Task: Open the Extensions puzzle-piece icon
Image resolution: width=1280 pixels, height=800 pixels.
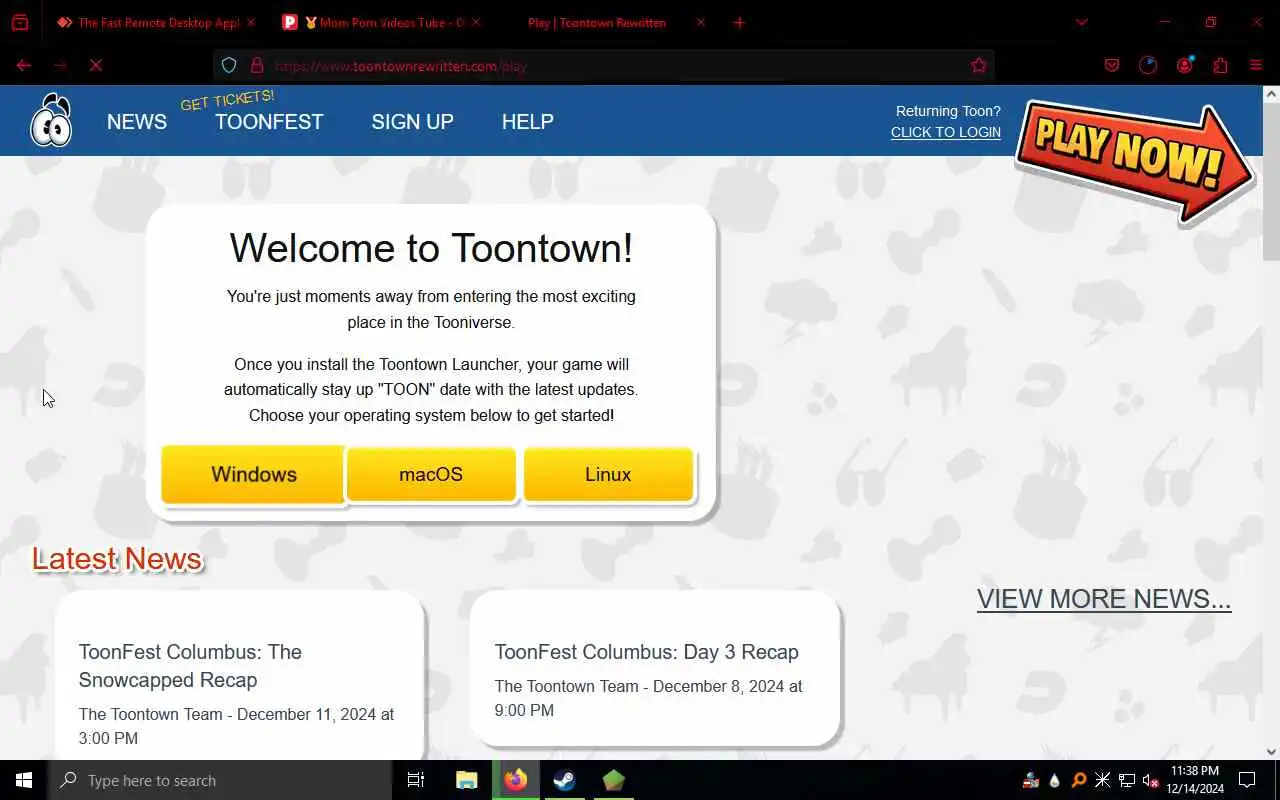Action: pyautogui.click(x=1220, y=65)
